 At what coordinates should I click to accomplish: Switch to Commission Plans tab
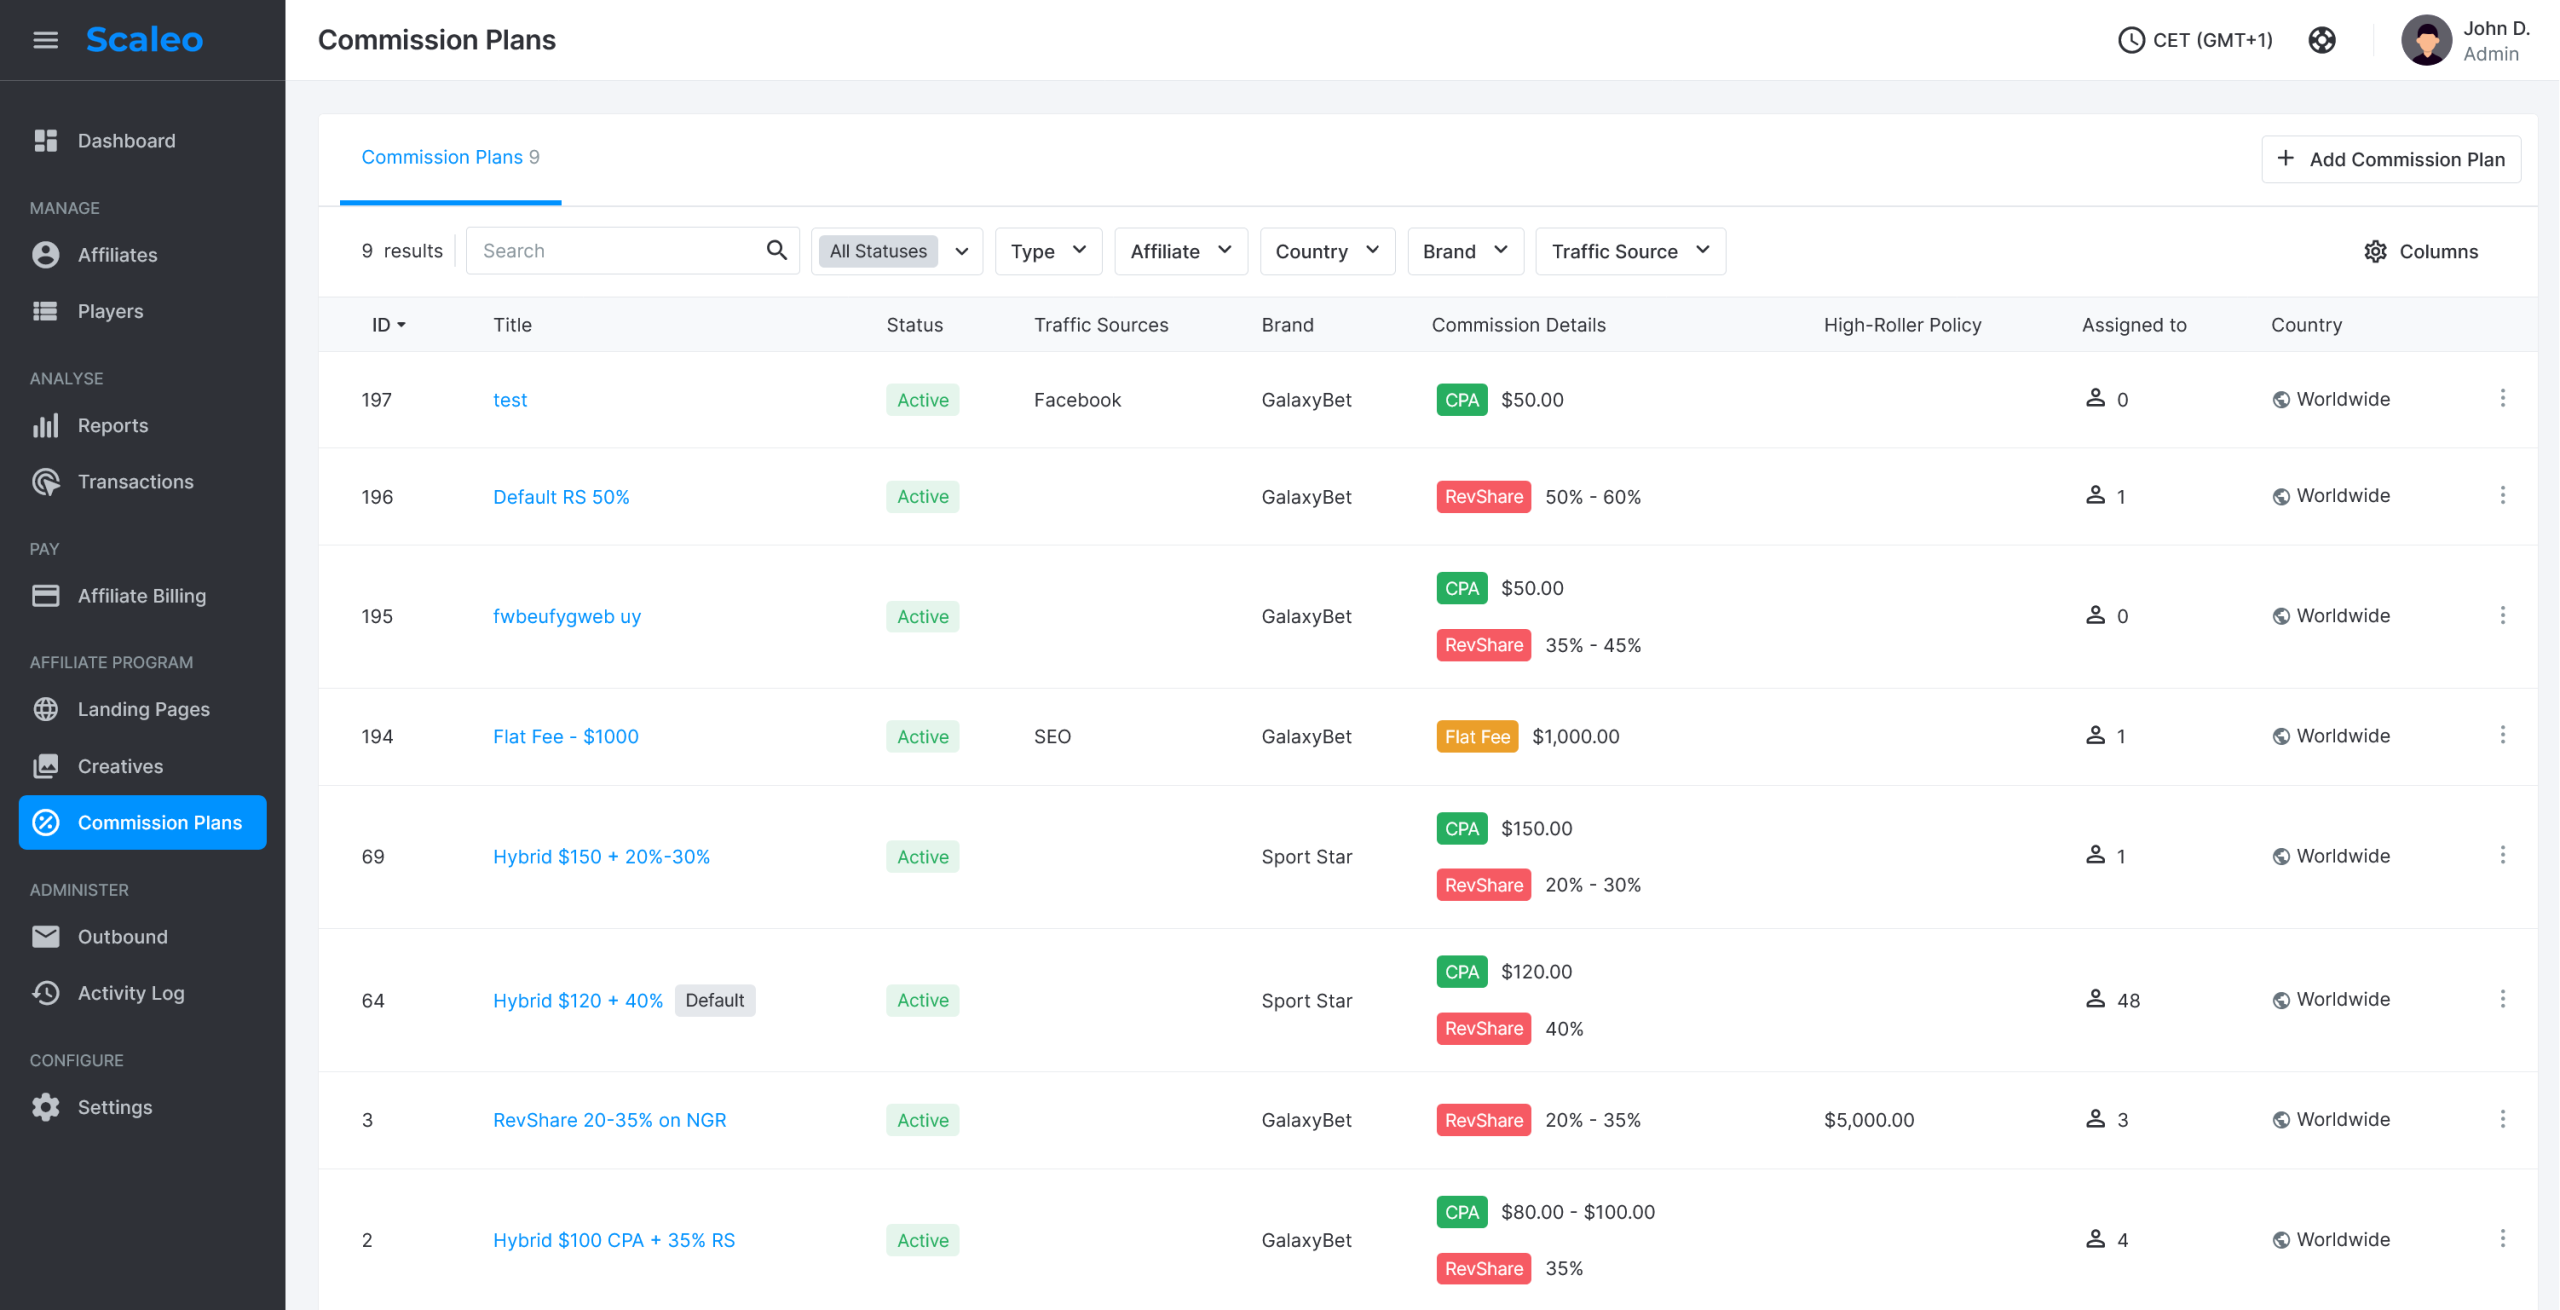(x=450, y=157)
